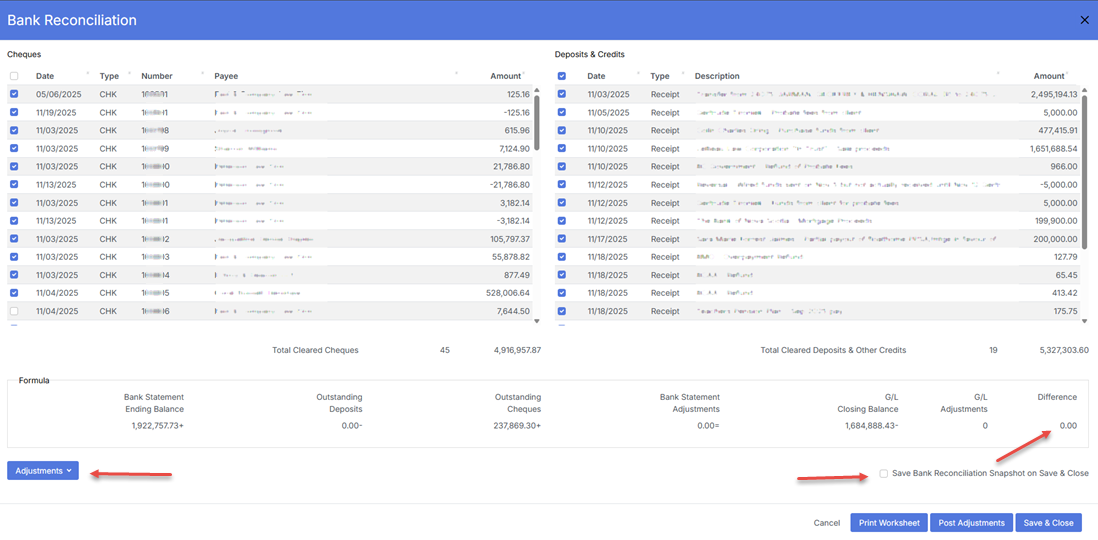Sort cheques by Number column header
Image resolution: width=1098 pixels, height=540 pixels.
(157, 76)
